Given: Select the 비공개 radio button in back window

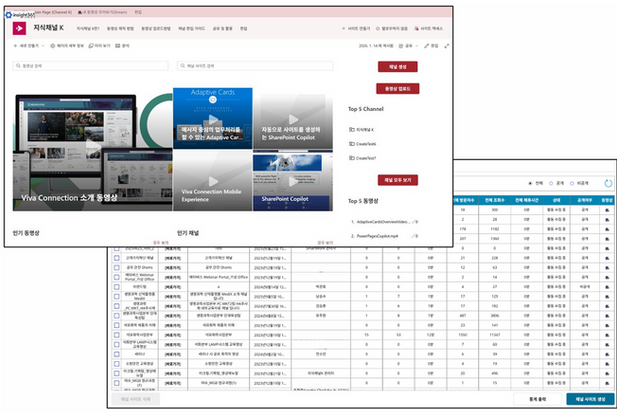Looking at the screenshot, I should [572, 183].
